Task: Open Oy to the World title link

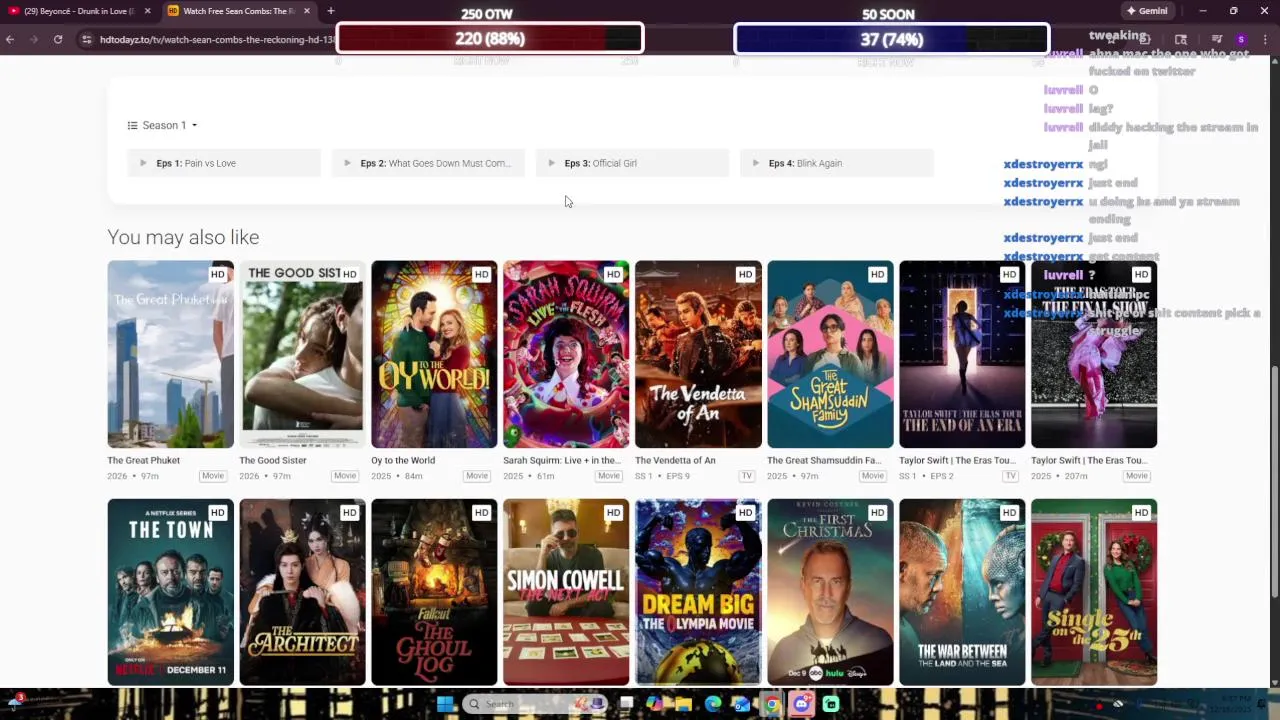Action: coord(403,461)
